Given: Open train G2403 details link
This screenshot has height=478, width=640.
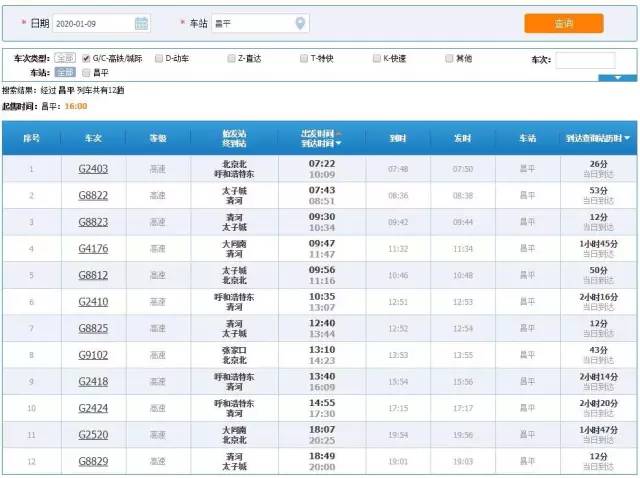Looking at the screenshot, I should tap(93, 169).
